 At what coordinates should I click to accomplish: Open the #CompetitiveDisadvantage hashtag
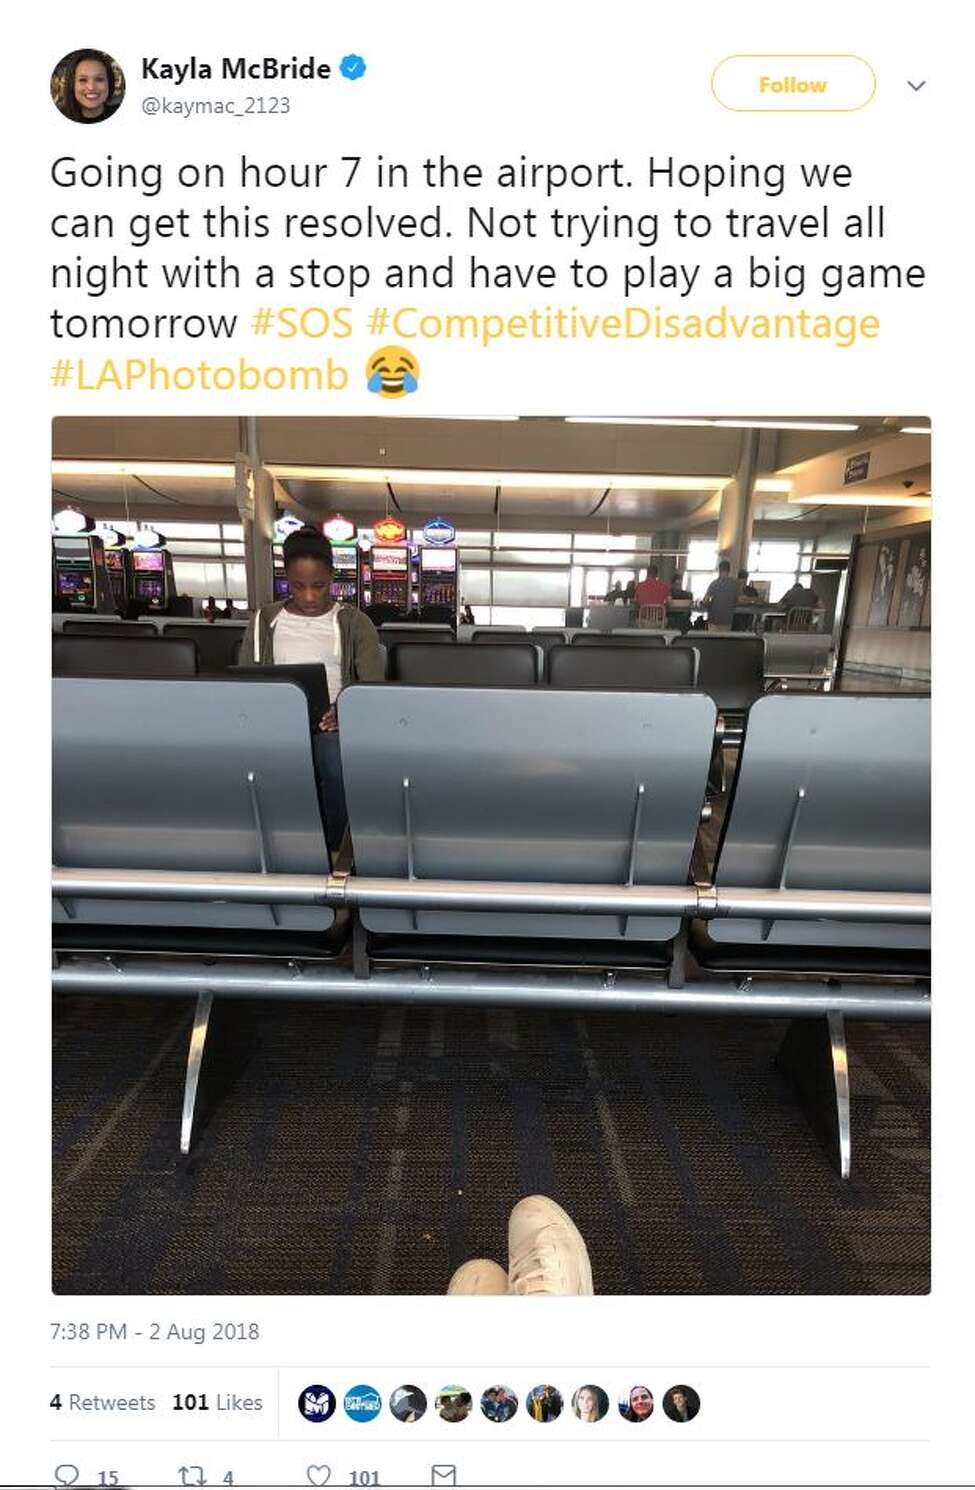click(623, 324)
